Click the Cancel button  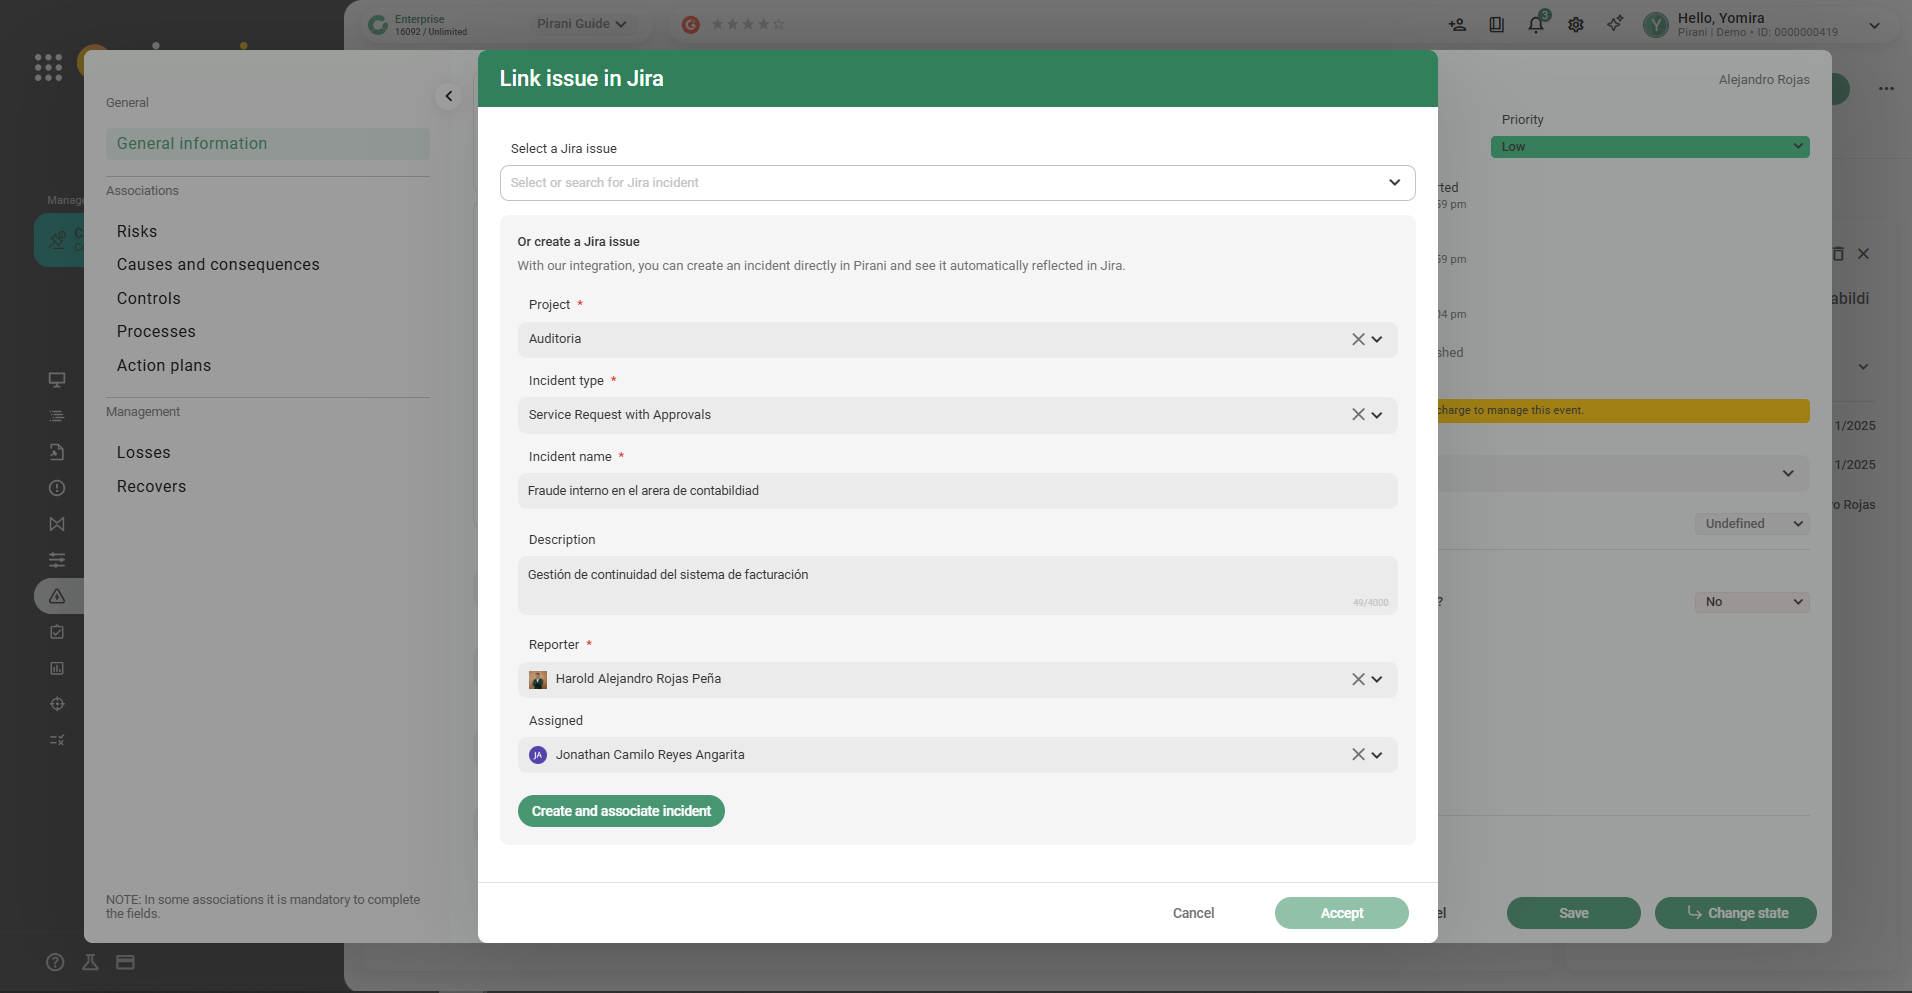(x=1193, y=913)
